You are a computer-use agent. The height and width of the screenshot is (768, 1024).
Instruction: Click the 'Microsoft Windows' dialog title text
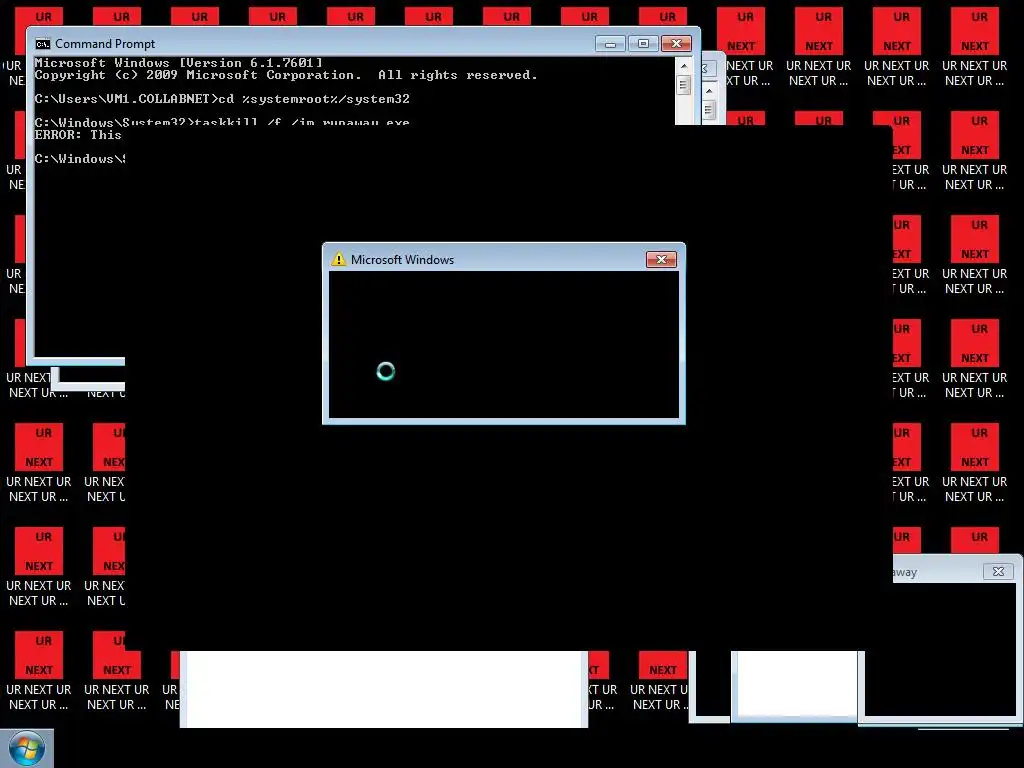click(402, 259)
